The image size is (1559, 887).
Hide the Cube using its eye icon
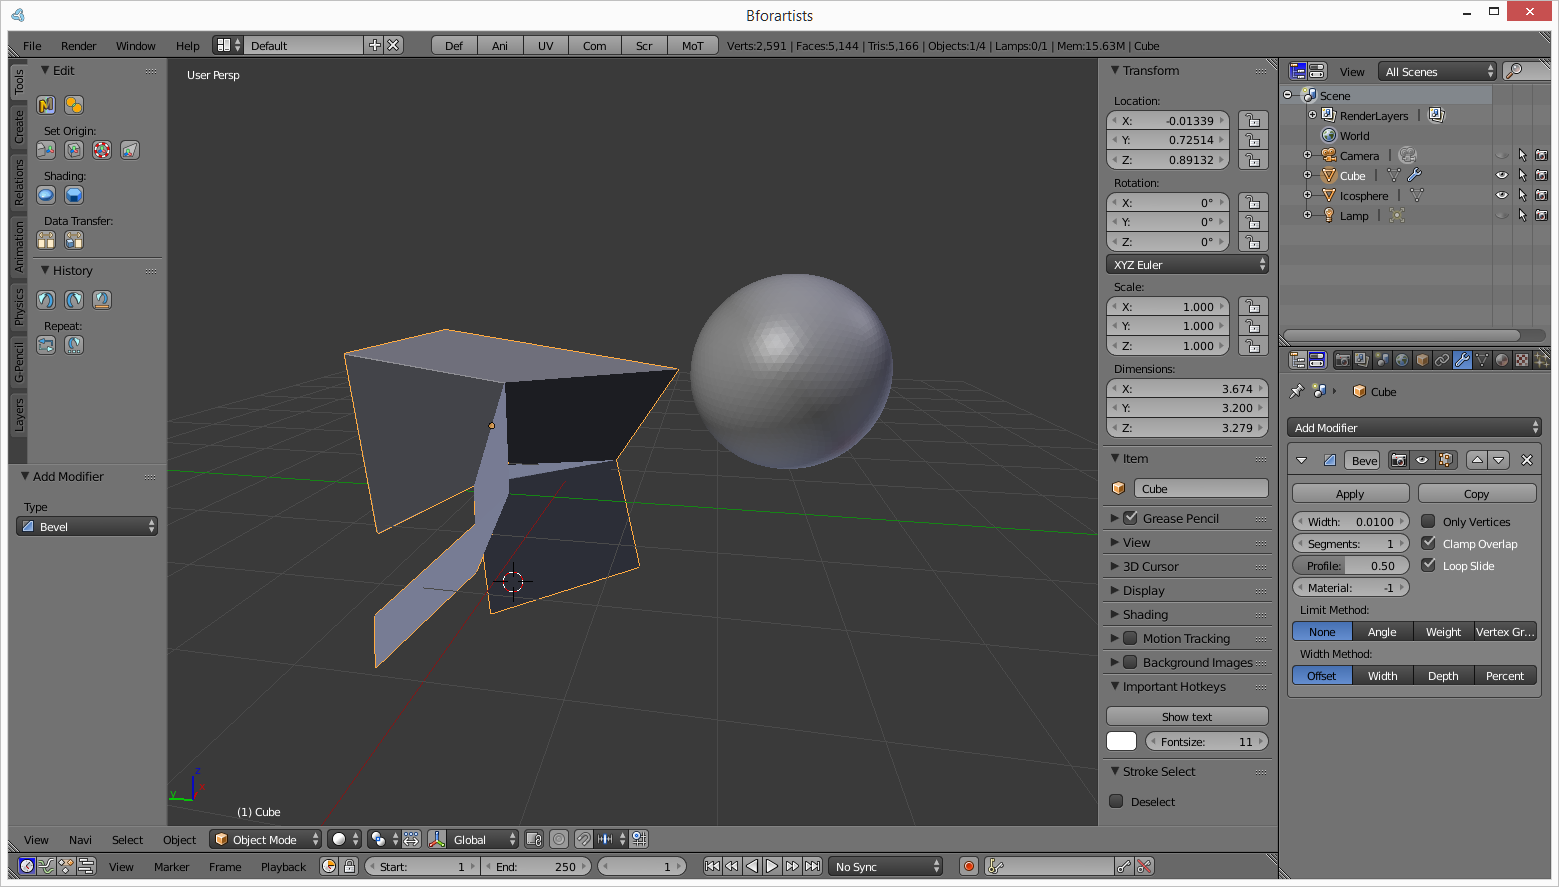click(1501, 175)
